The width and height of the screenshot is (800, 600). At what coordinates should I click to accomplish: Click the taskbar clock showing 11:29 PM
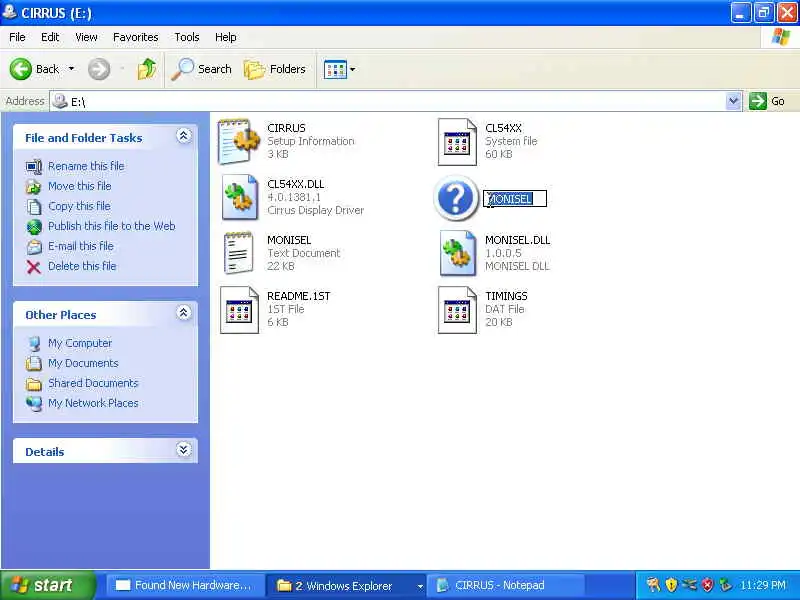pos(763,585)
